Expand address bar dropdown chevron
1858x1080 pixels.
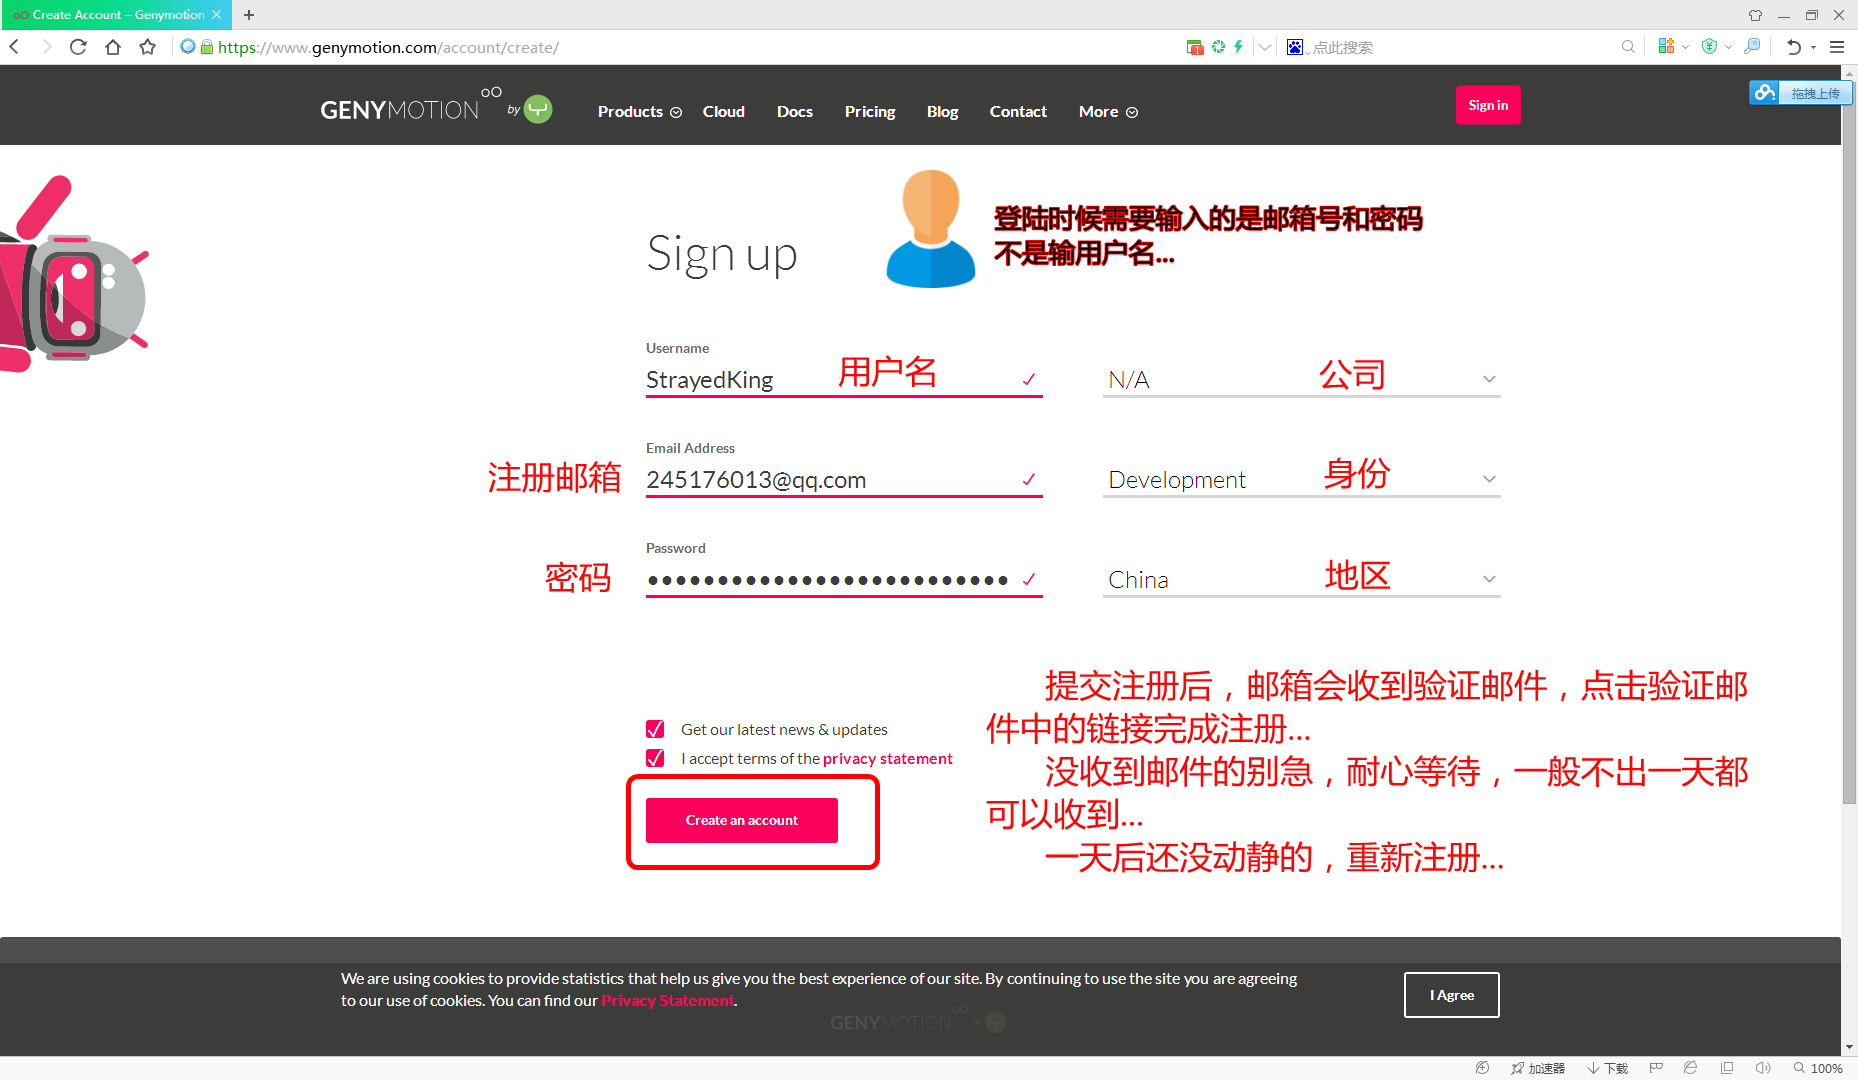1265,47
